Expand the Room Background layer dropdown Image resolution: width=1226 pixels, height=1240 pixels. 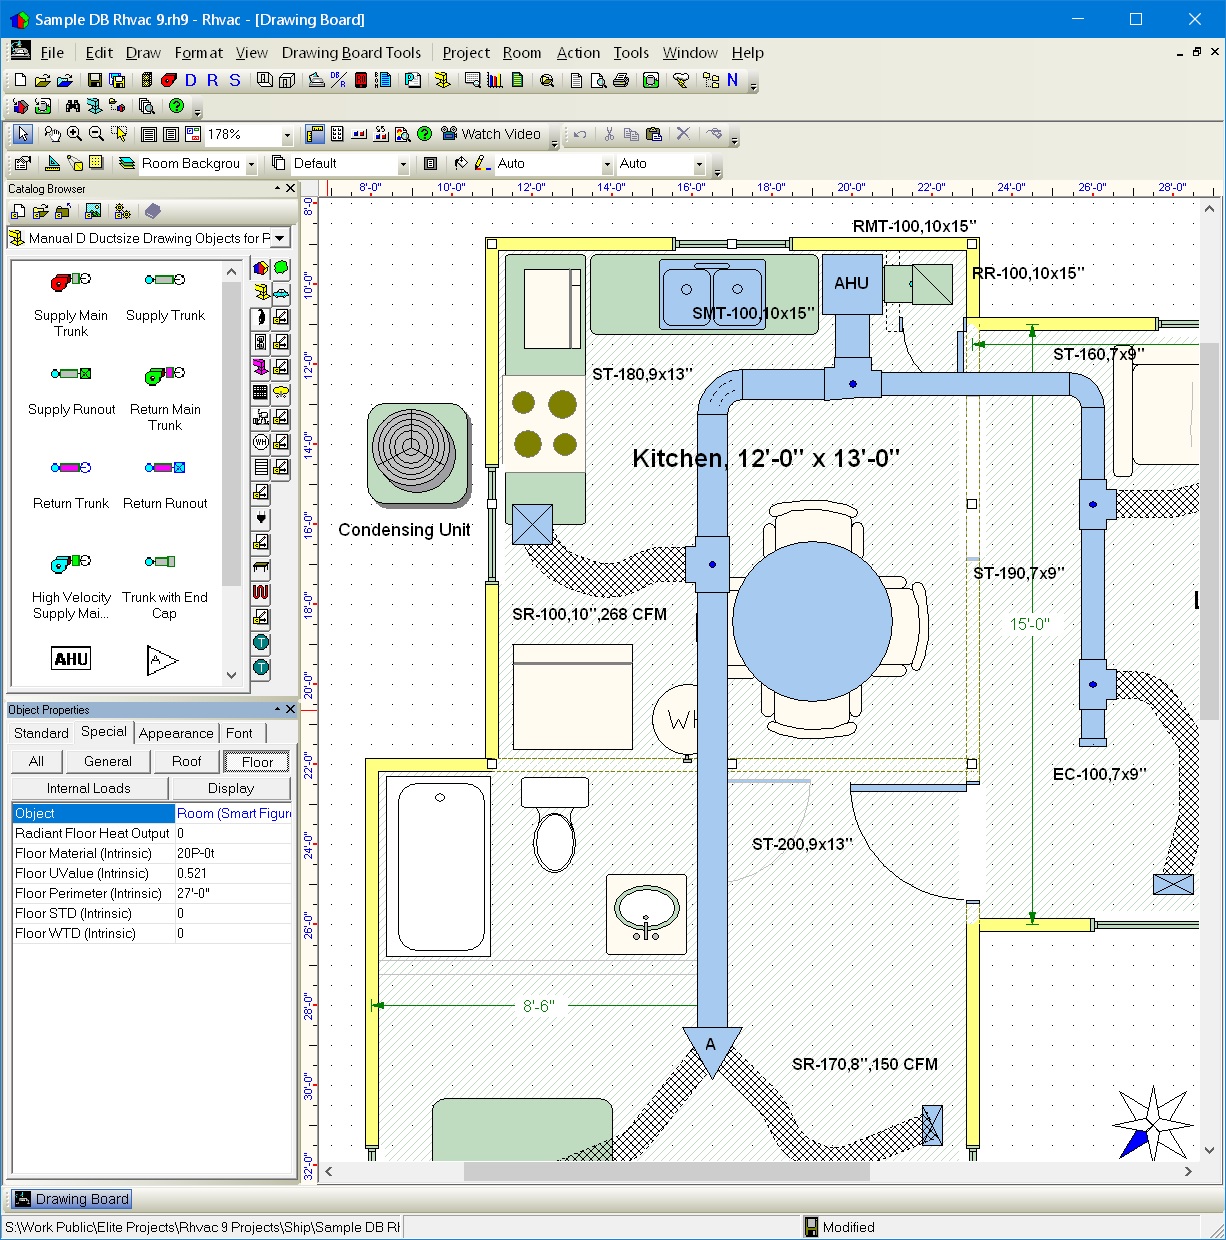coord(251,164)
